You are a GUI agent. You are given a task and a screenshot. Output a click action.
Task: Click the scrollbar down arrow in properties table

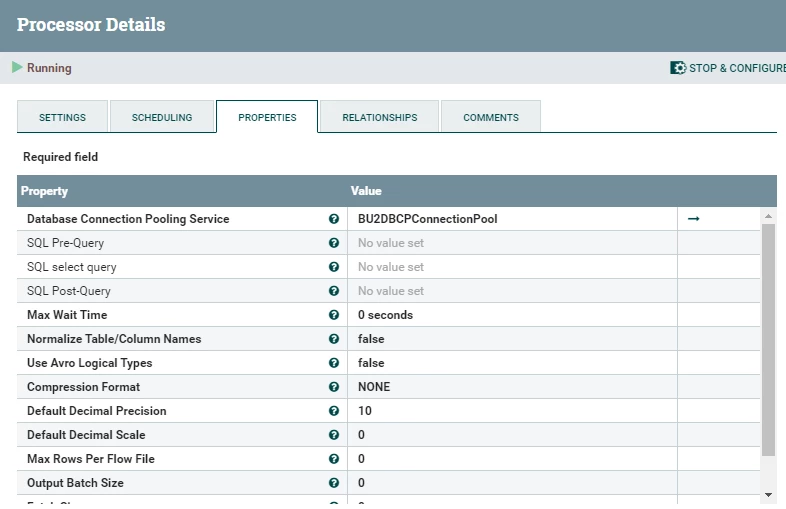768,495
